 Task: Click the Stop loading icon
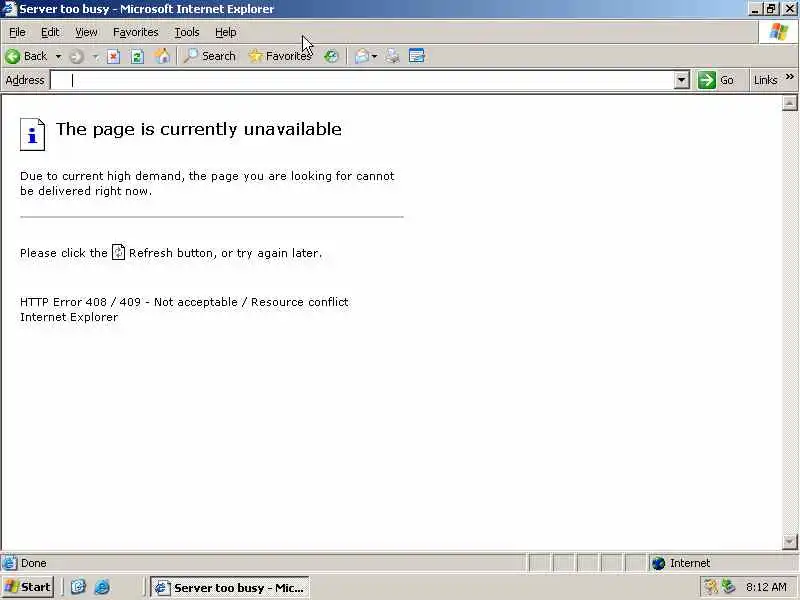pos(113,56)
